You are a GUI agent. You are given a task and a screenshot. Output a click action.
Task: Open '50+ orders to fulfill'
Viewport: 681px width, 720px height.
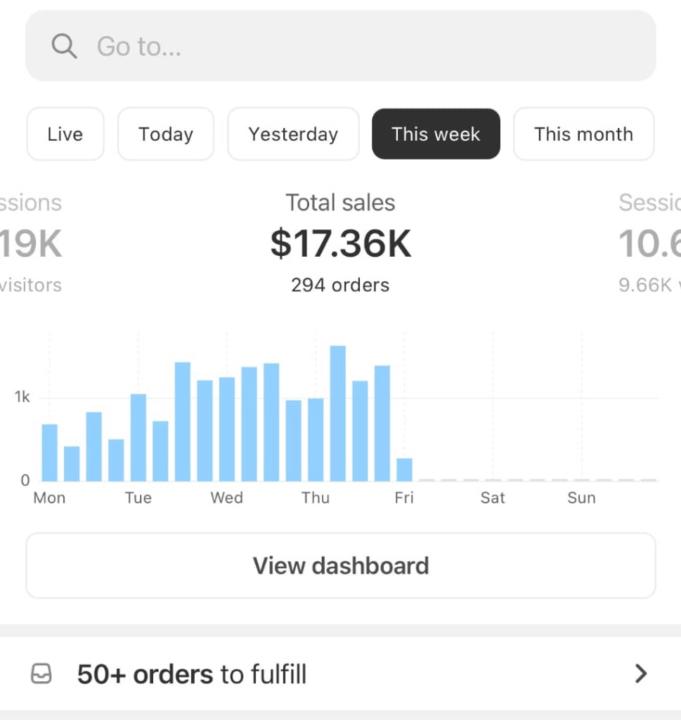point(192,674)
